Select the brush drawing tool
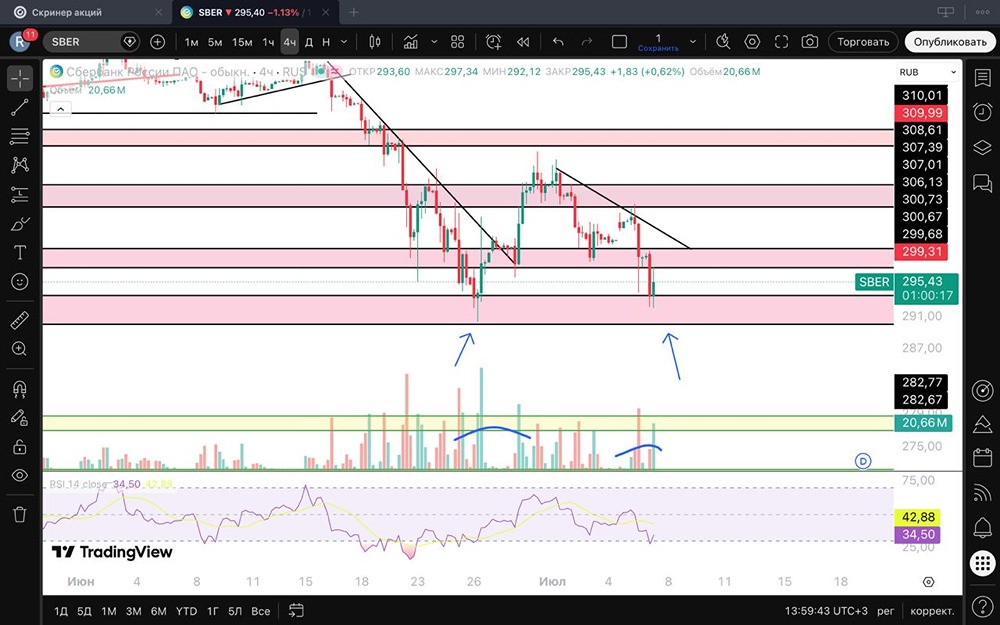 tap(20, 224)
